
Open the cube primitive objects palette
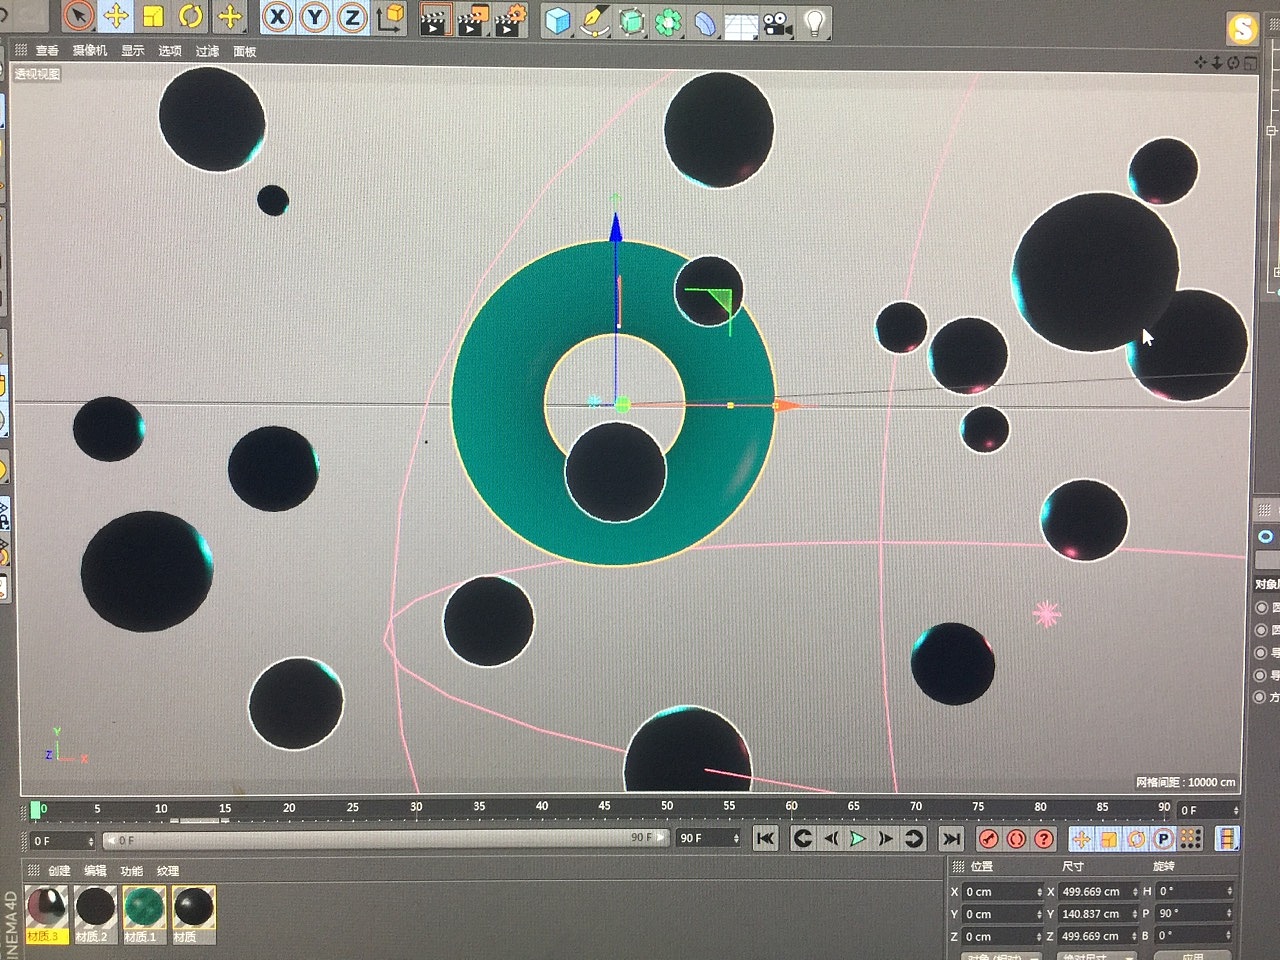coord(558,20)
